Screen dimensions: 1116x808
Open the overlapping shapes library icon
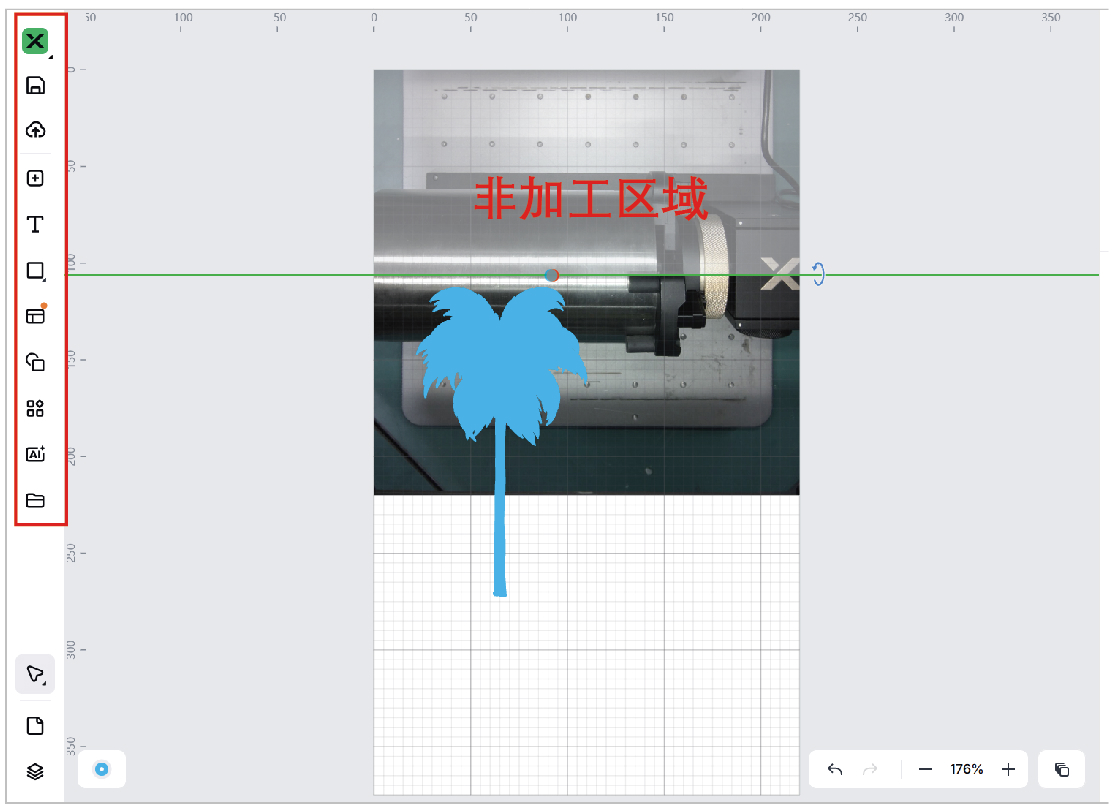35,362
